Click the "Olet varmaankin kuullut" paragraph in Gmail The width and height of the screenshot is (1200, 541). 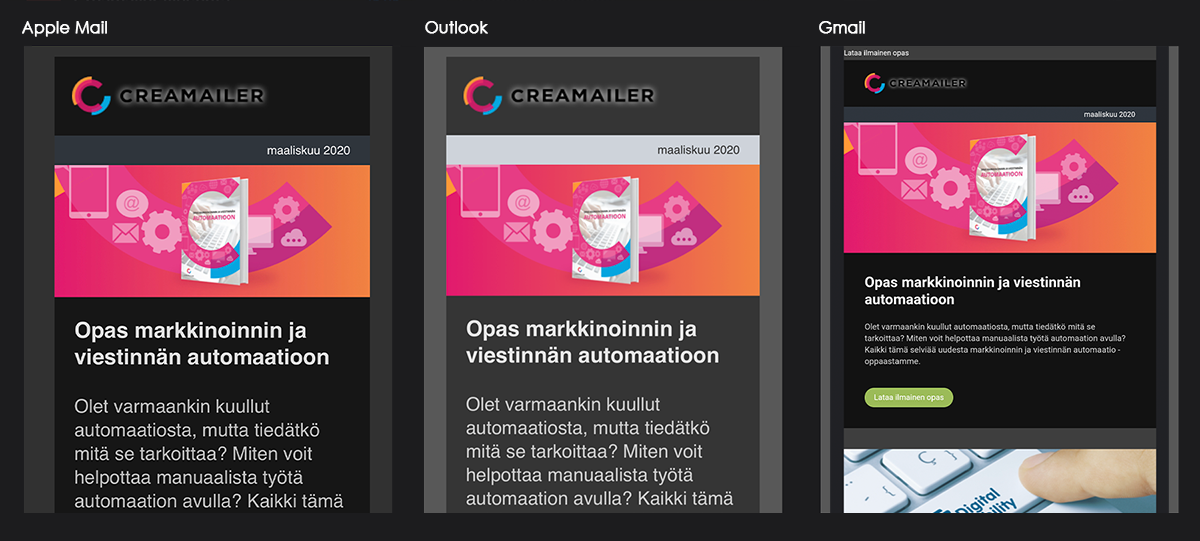pyautogui.click(x=995, y=344)
